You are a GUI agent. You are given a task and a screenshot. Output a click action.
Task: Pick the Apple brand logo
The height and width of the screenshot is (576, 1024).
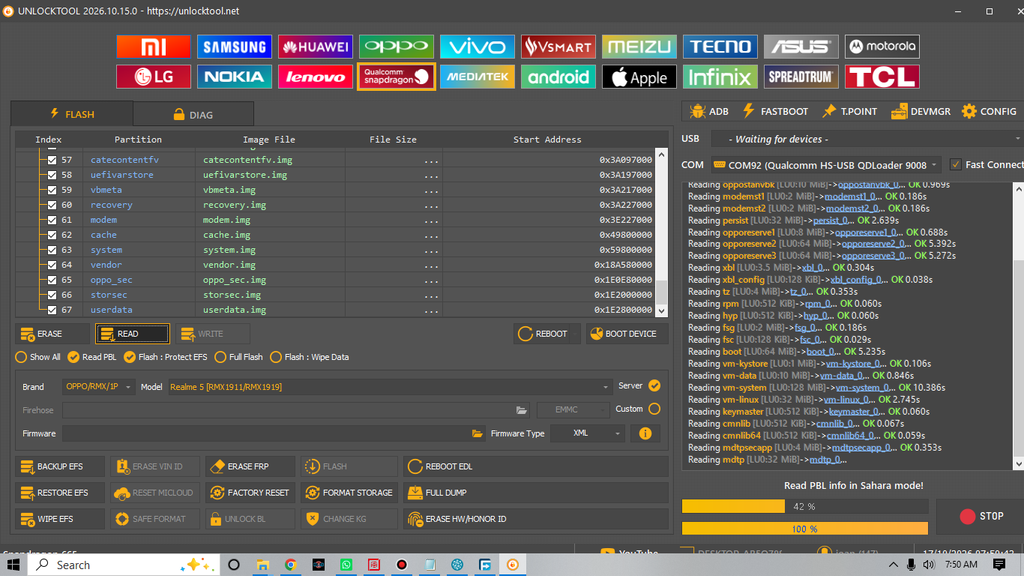639,77
